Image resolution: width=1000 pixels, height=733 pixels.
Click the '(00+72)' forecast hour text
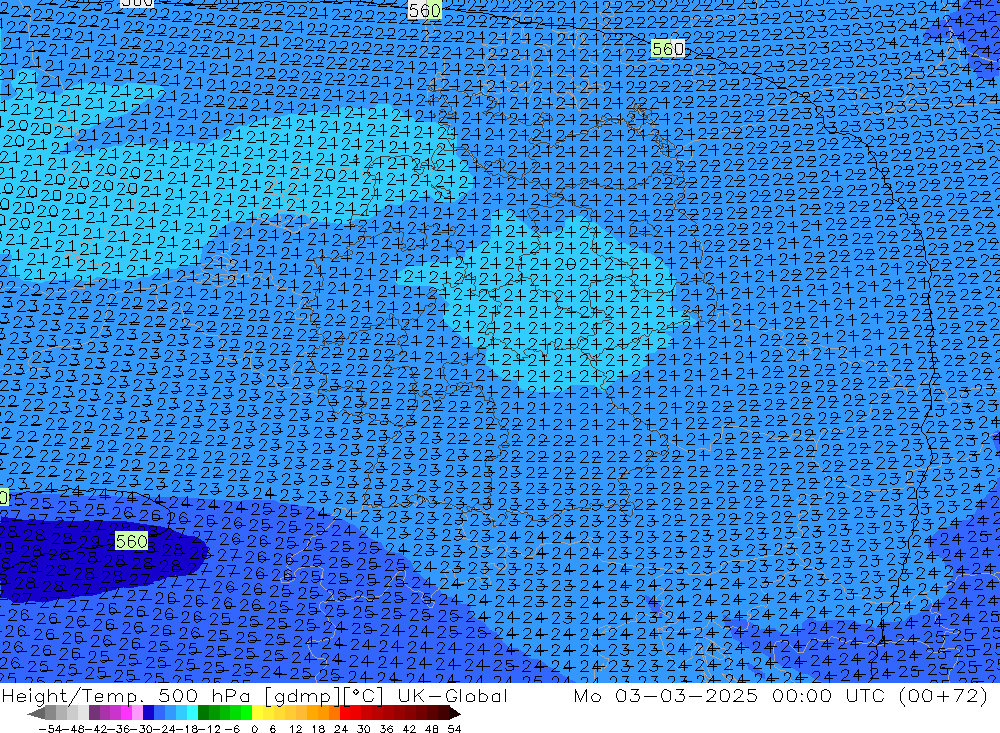(943, 695)
